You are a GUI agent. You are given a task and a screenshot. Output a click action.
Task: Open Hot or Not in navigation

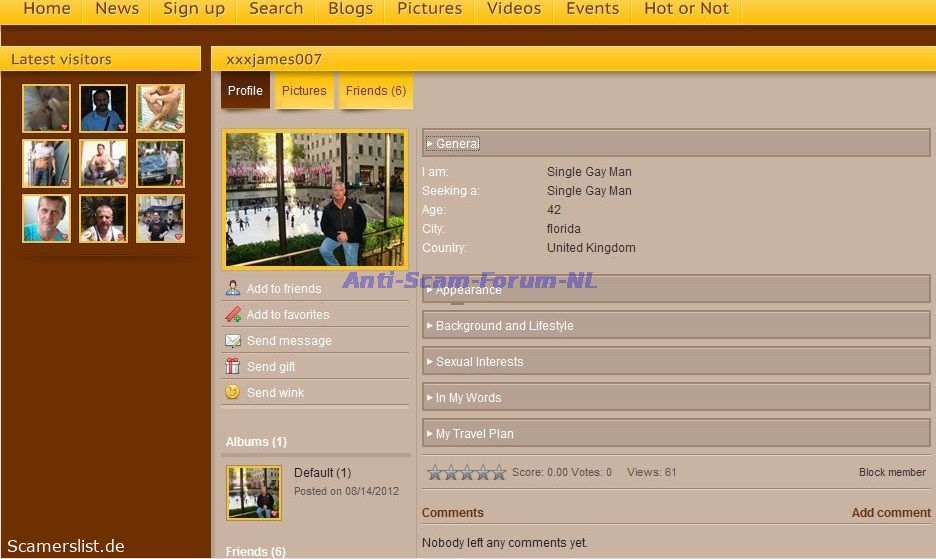(686, 9)
